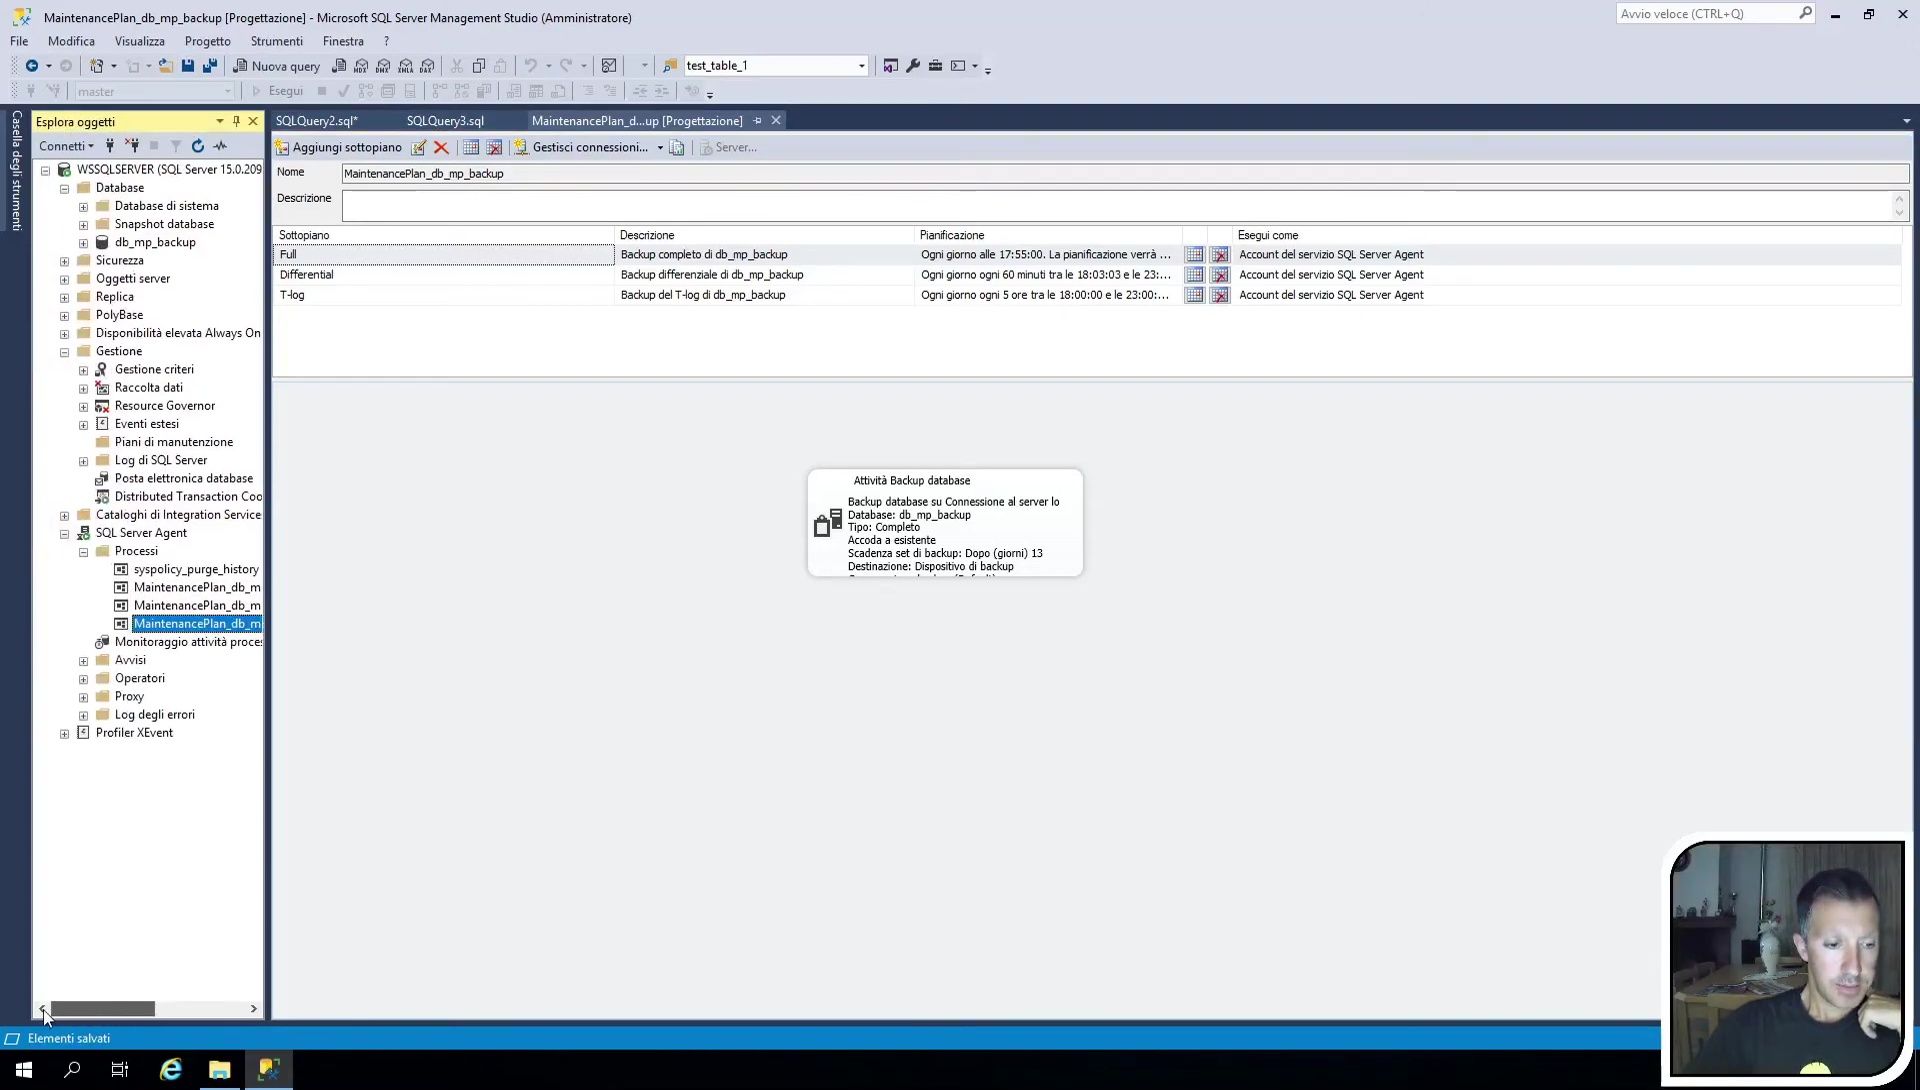Expand the Log di SQL Server node
1920x1090 pixels.
[84, 461]
